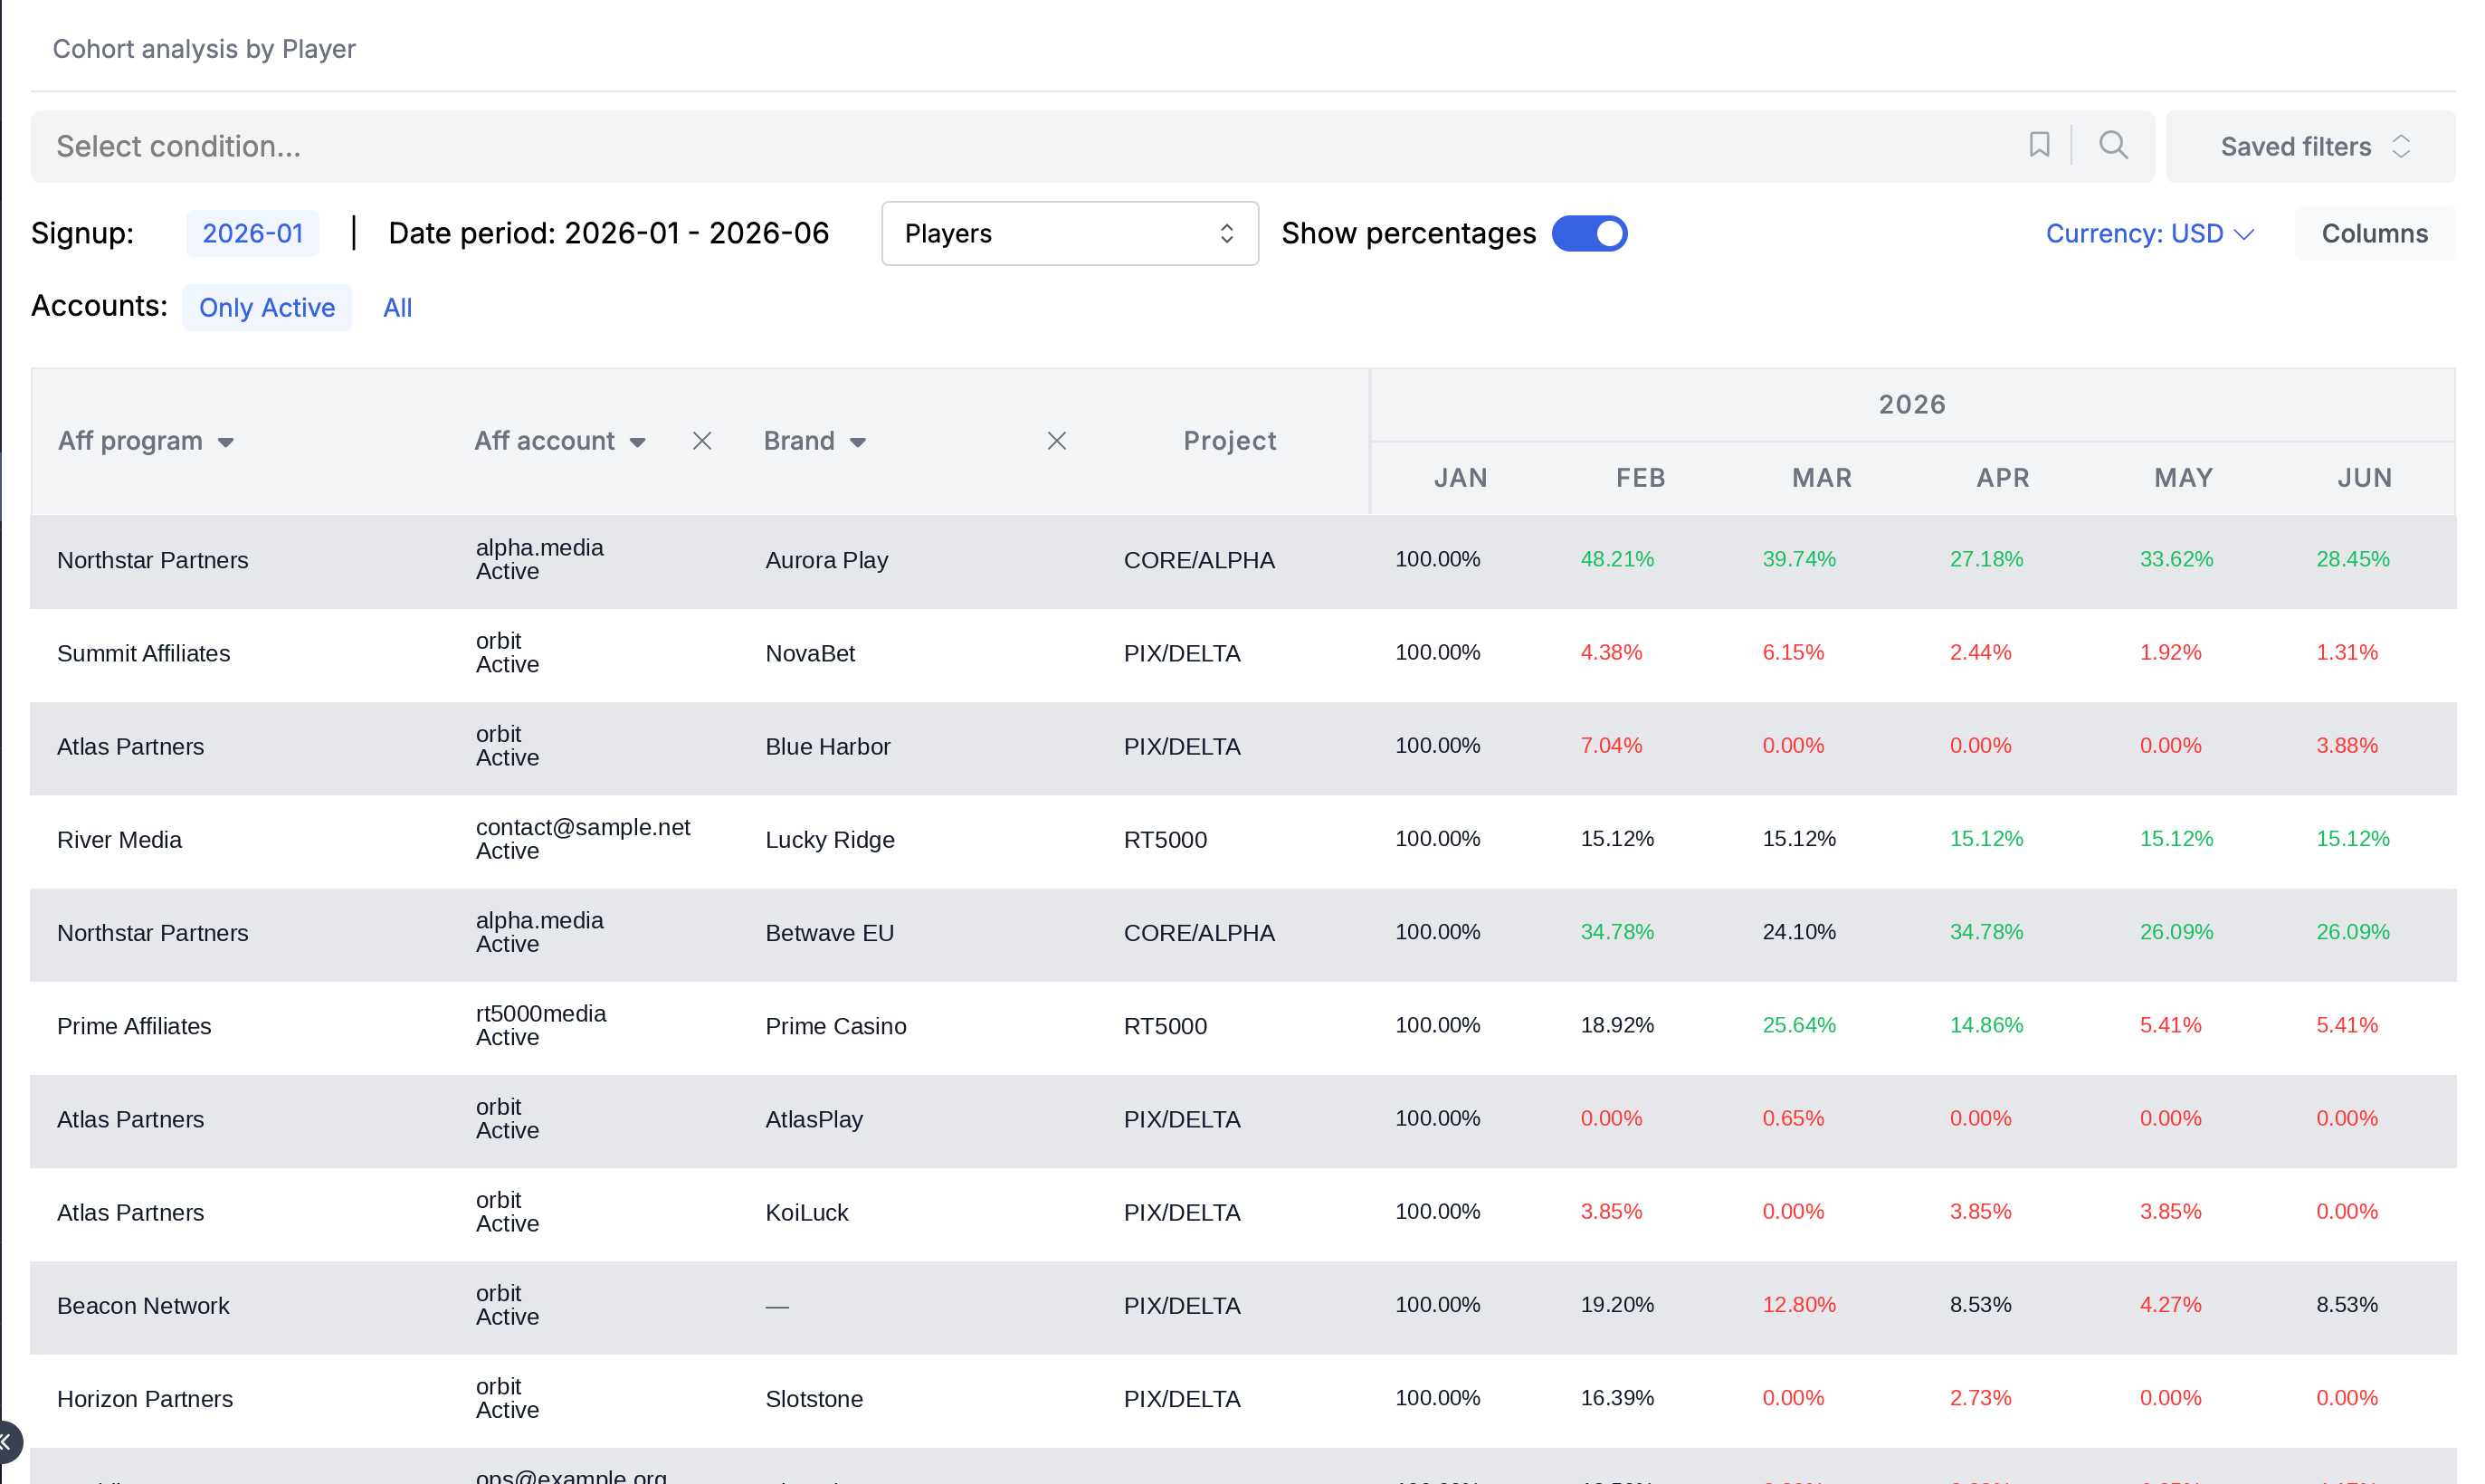
Task: Click the collapse arrow at bottom-left corner
Action: click(6, 1442)
